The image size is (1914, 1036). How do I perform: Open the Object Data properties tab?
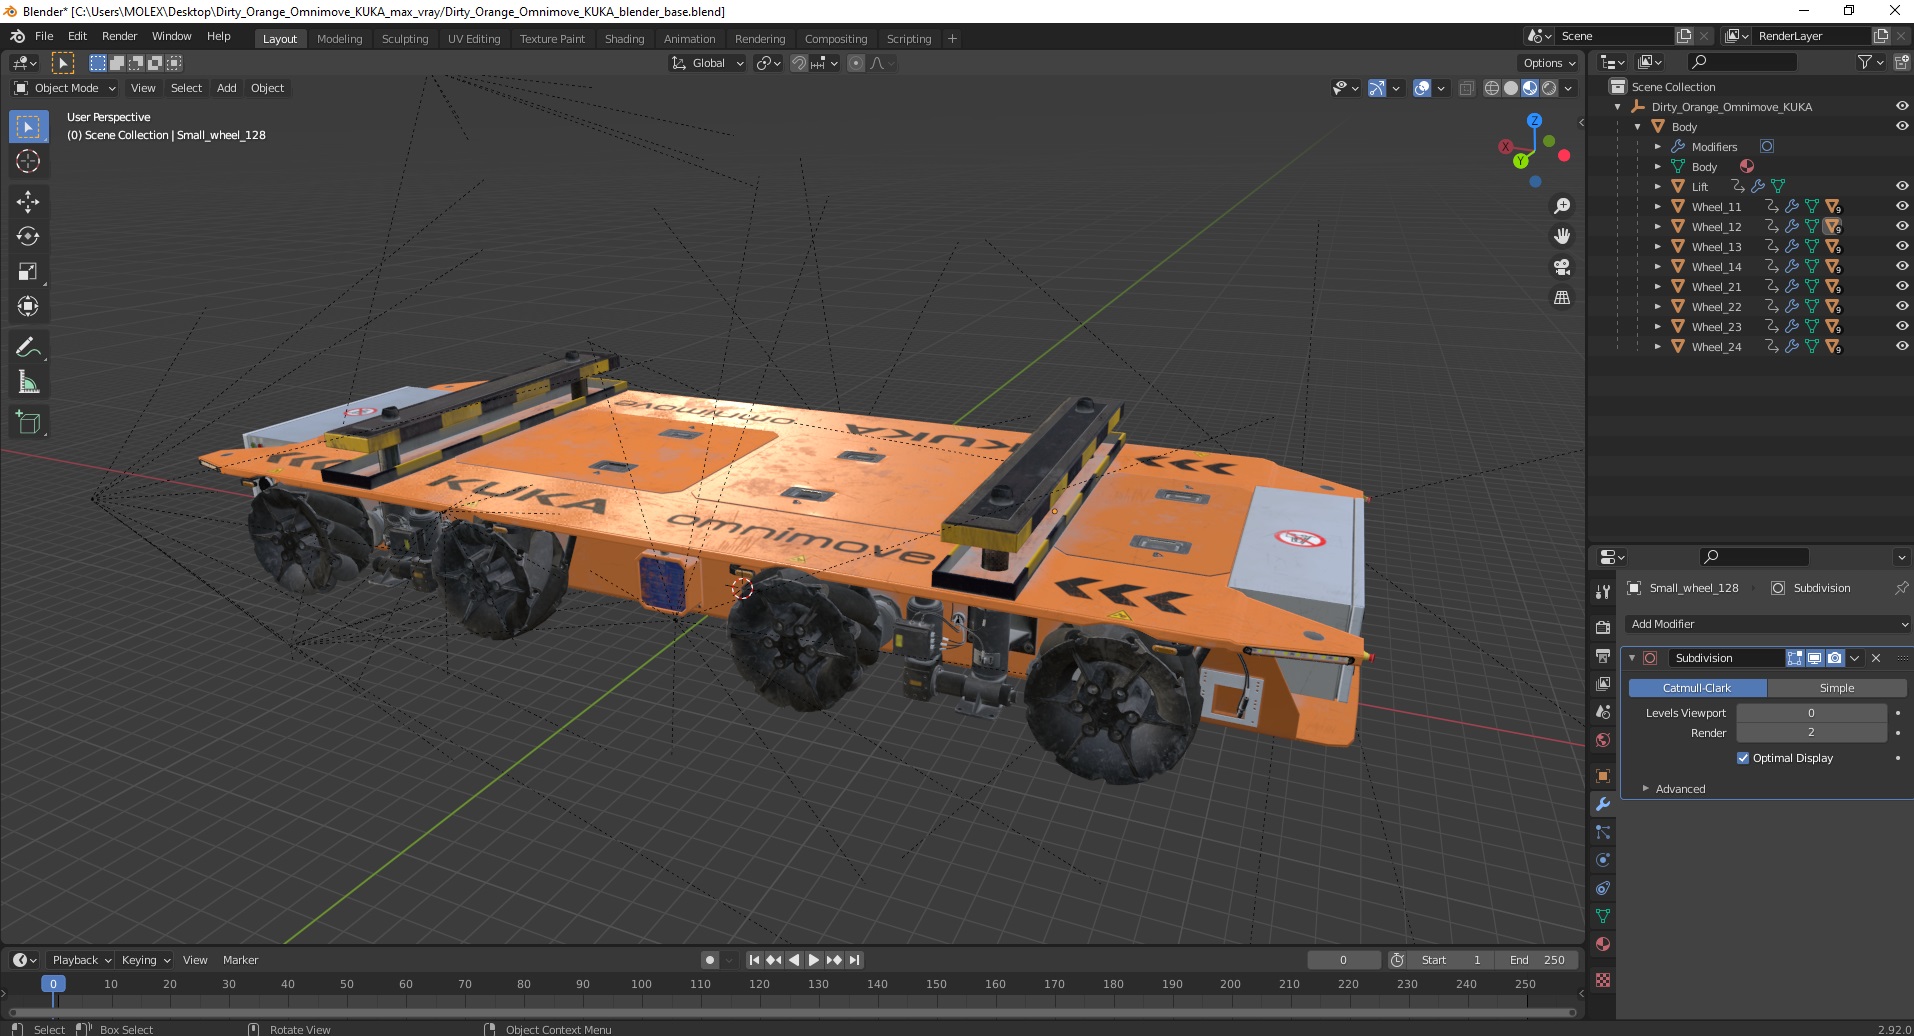[1603, 916]
